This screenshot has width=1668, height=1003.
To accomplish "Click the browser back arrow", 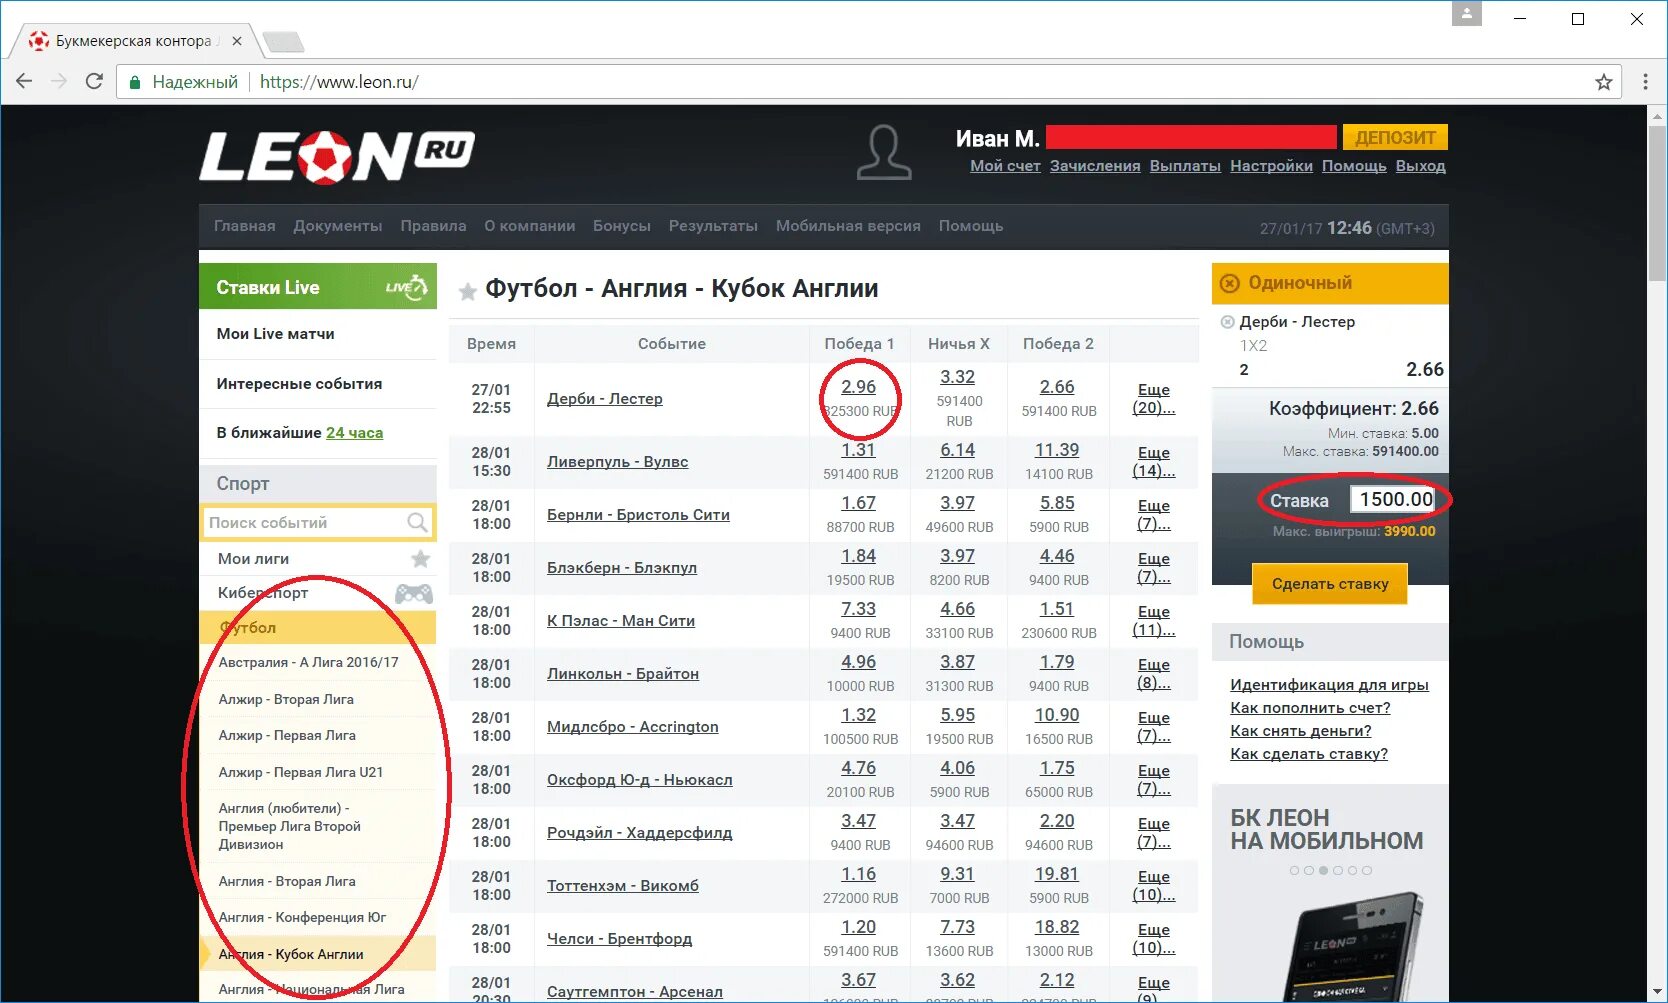I will coord(24,82).
